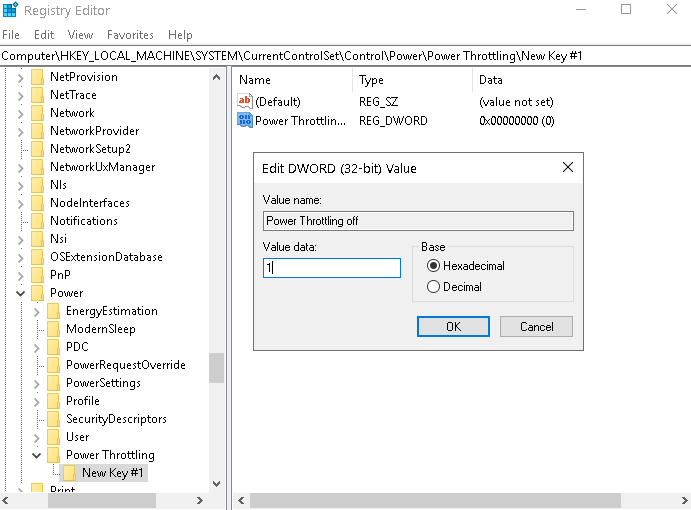Click the tree pane vertical scrollbar thumb
691x510 pixels.
[x=216, y=368]
